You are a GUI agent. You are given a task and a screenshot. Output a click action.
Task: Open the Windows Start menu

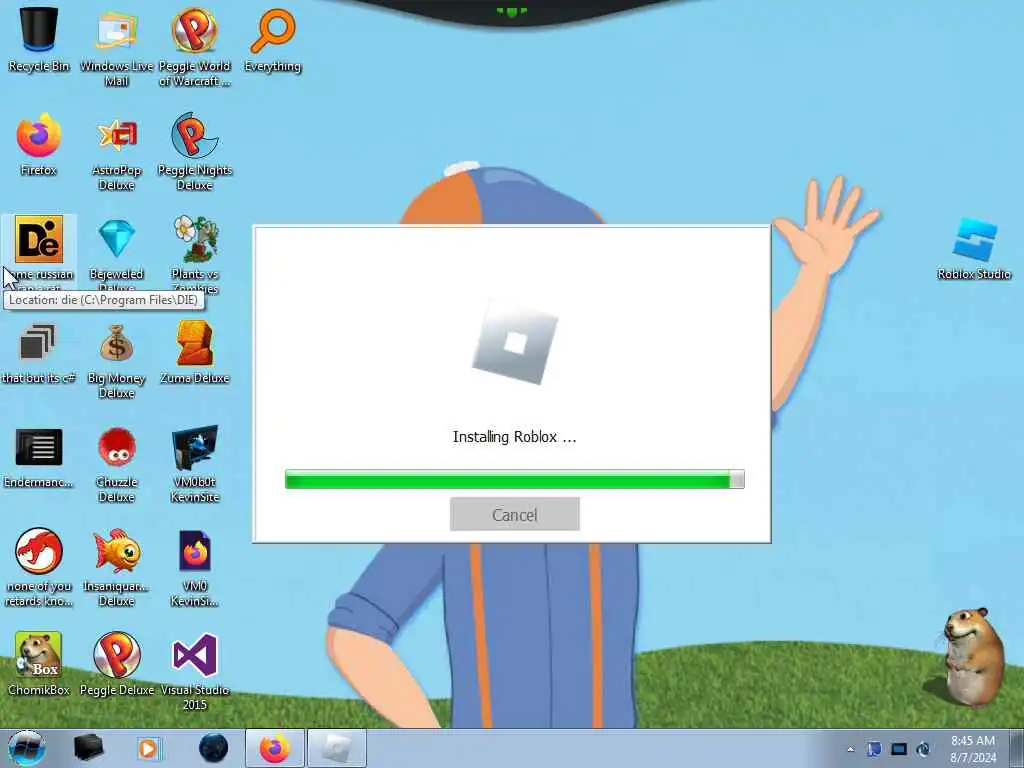coord(26,748)
